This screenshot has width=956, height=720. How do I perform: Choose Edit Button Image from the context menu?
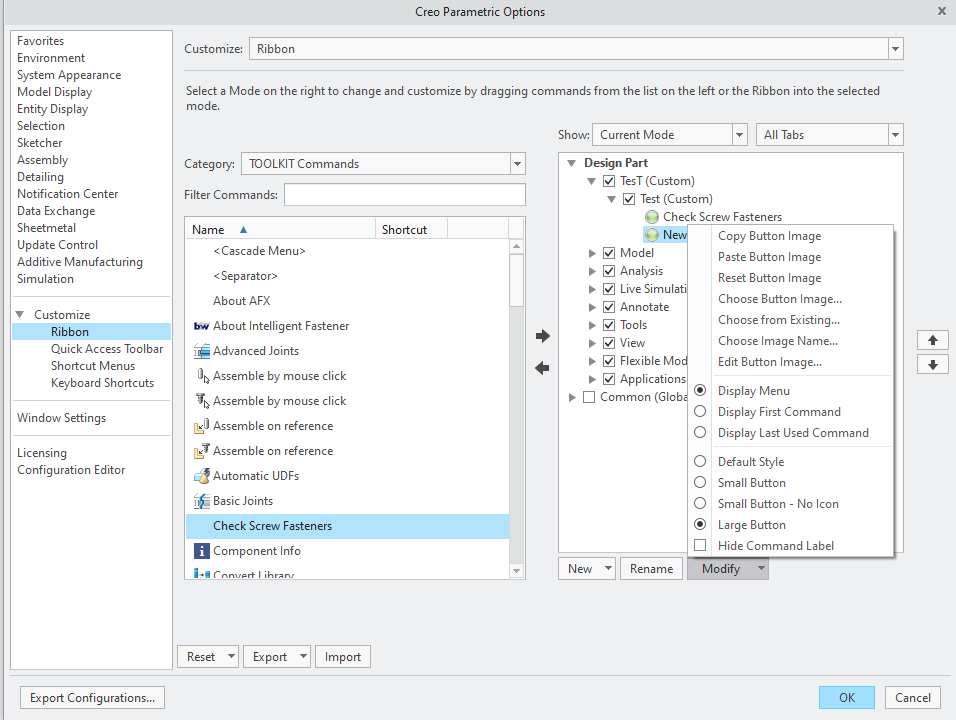[769, 361]
